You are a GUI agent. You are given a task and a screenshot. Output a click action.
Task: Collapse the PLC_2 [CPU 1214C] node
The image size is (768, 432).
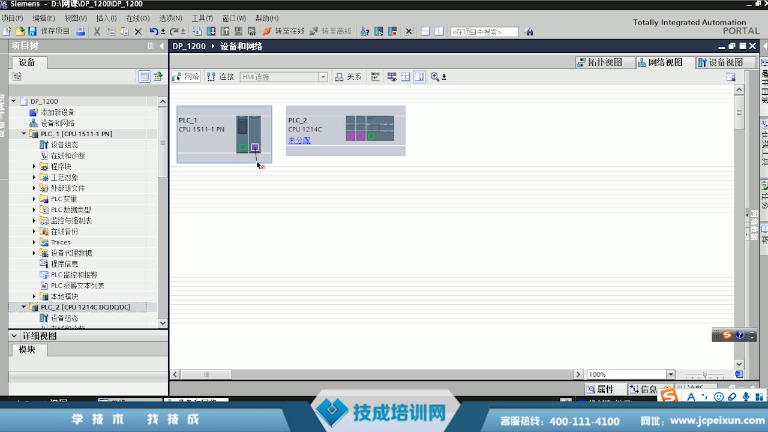point(24,307)
